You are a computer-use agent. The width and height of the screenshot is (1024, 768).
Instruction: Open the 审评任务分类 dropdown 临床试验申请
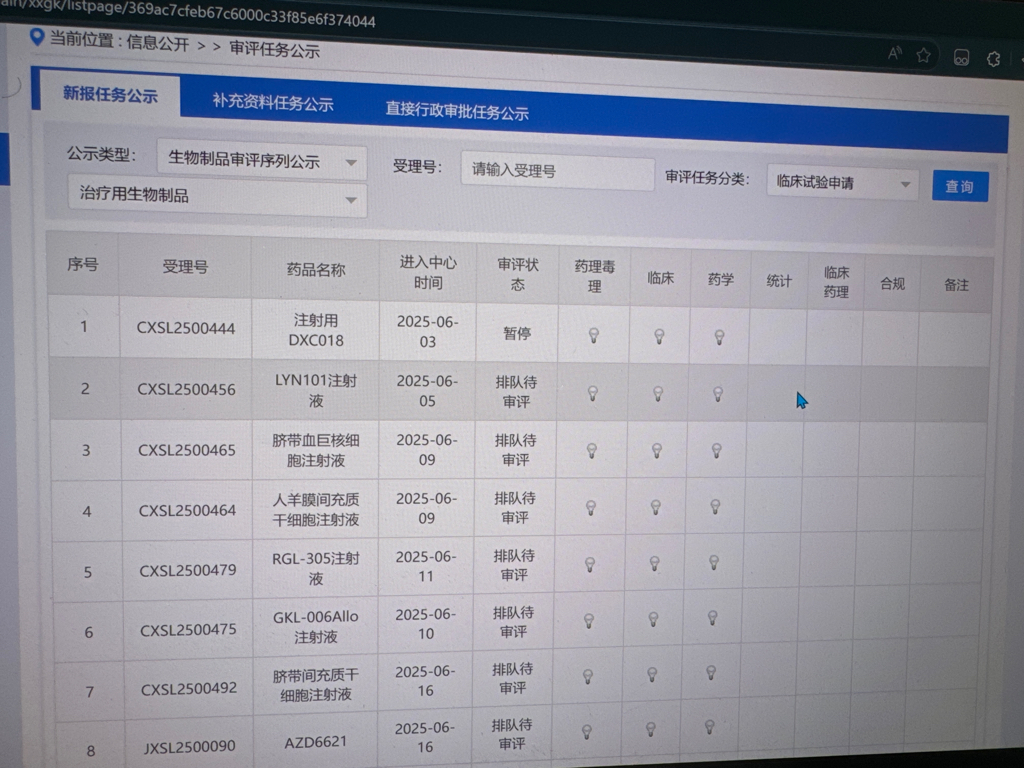(842, 183)
